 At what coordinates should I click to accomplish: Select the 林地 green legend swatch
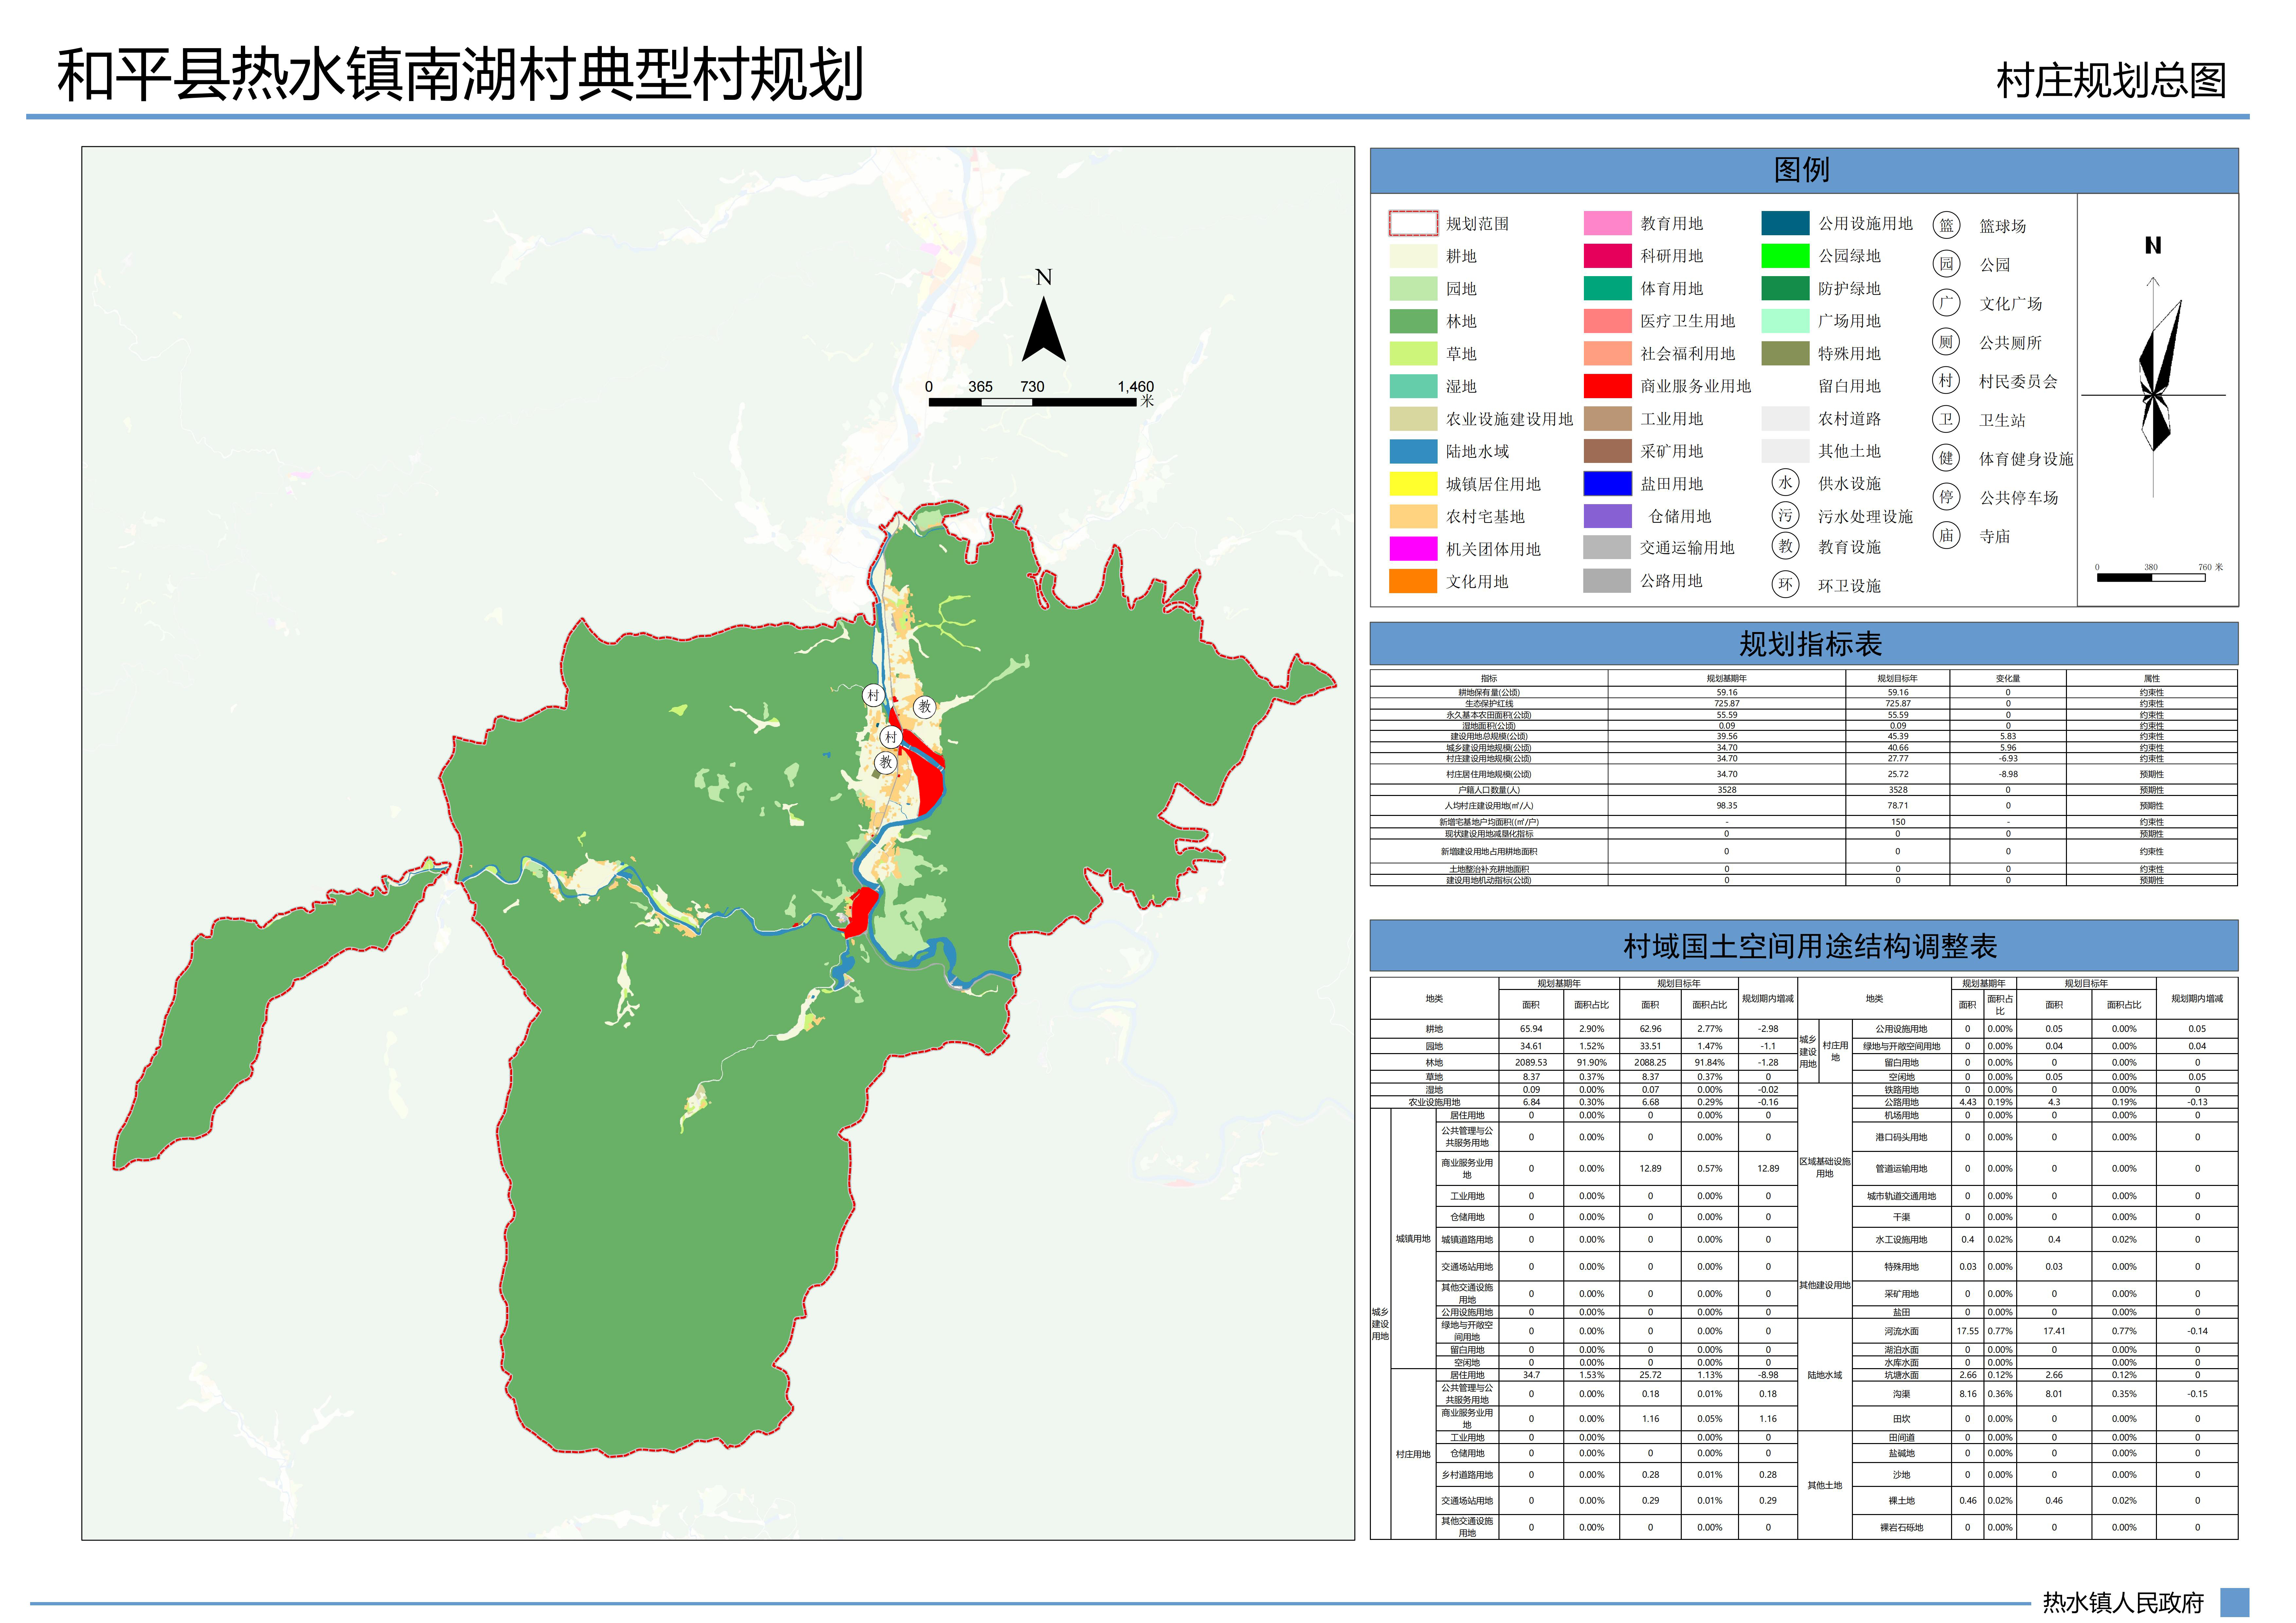click(1413, 321)
